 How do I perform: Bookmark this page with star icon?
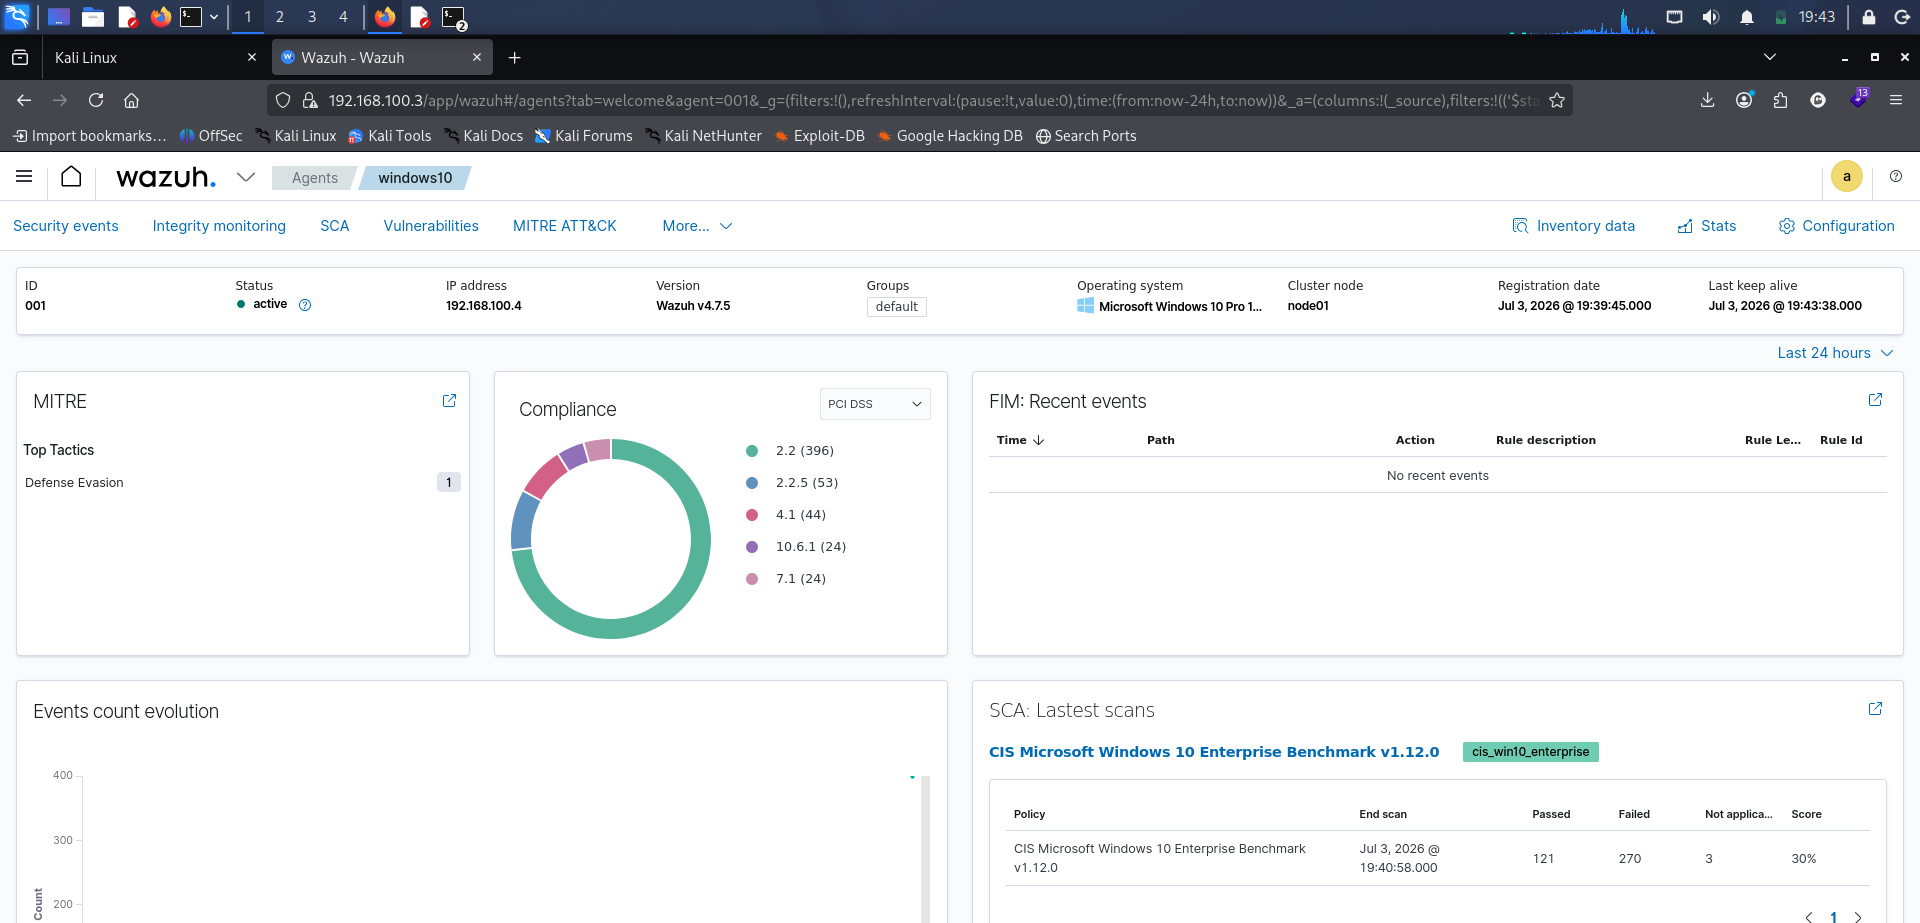(1557, 100)
